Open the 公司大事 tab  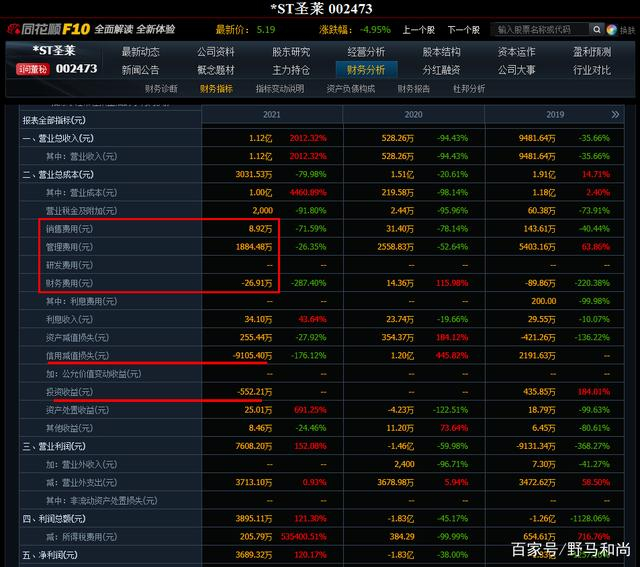point(516,70)
